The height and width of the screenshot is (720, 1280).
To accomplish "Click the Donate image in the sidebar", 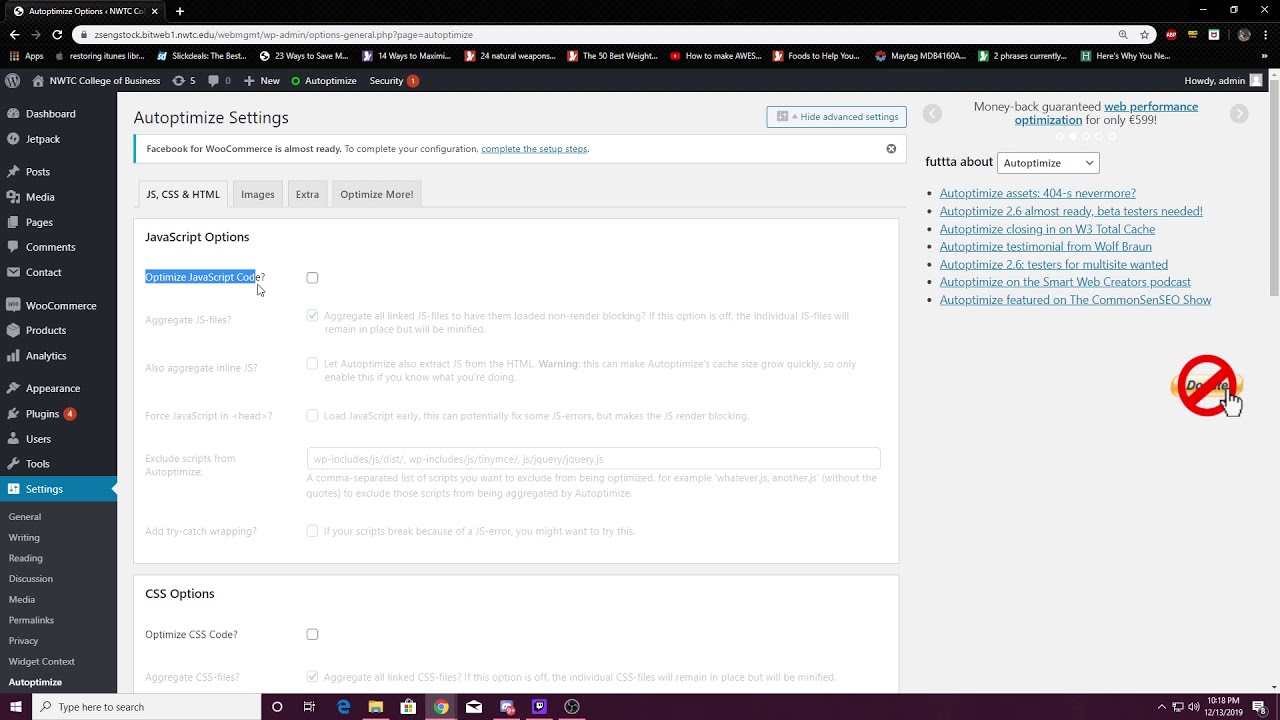I will 1207,386.
